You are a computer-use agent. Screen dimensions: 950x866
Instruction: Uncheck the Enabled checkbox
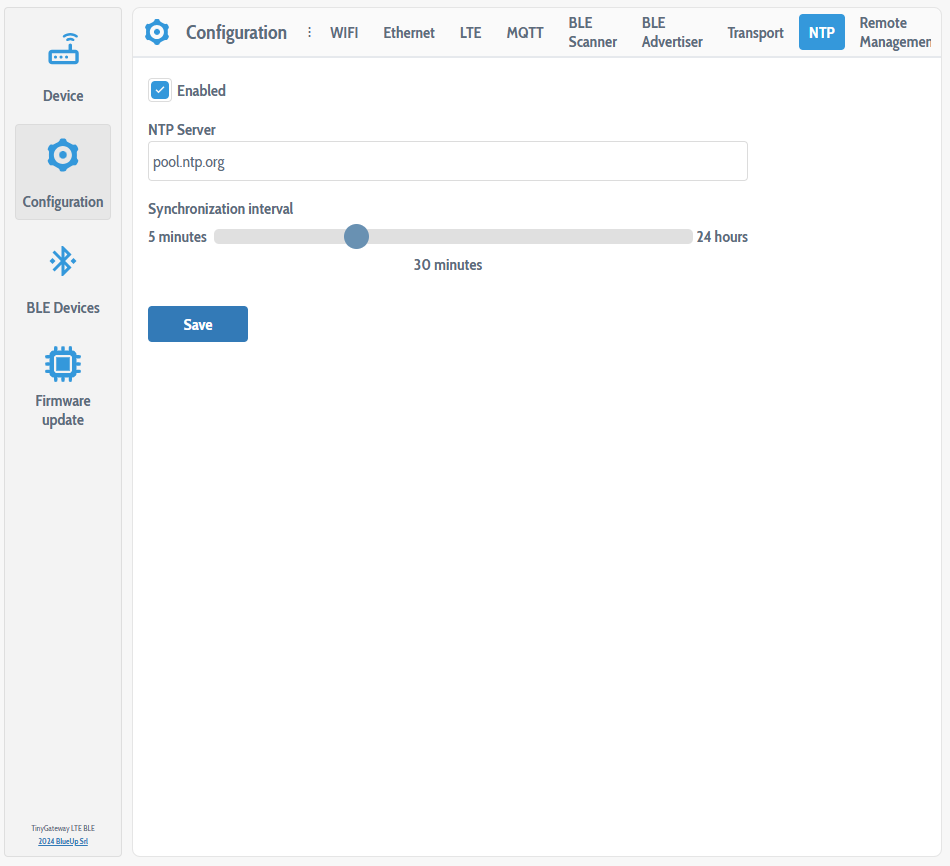point(160,90)
